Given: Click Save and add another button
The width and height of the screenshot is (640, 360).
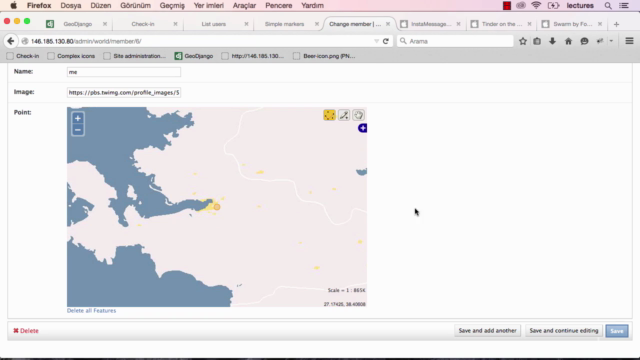Looking at the screenshot, I should (x=487, y=331).
